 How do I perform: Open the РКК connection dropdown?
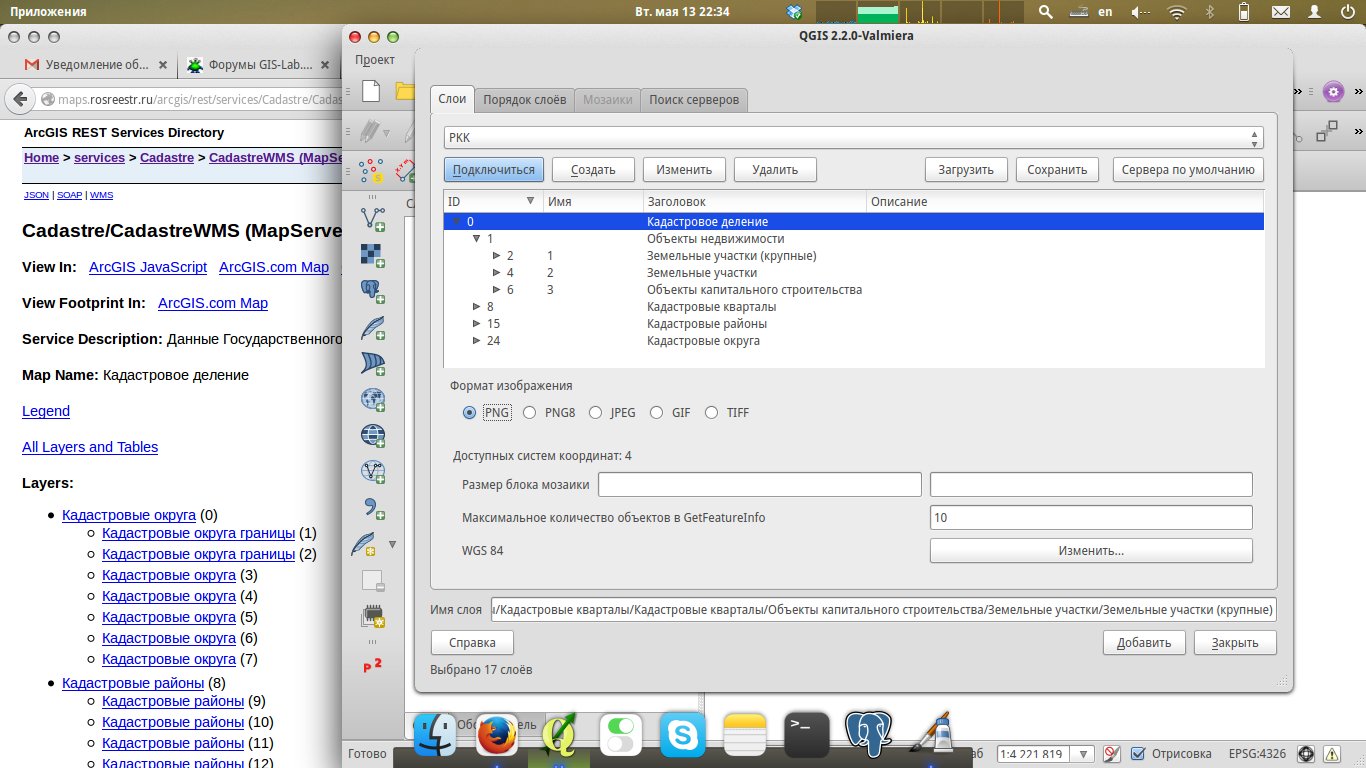point(854,138)
